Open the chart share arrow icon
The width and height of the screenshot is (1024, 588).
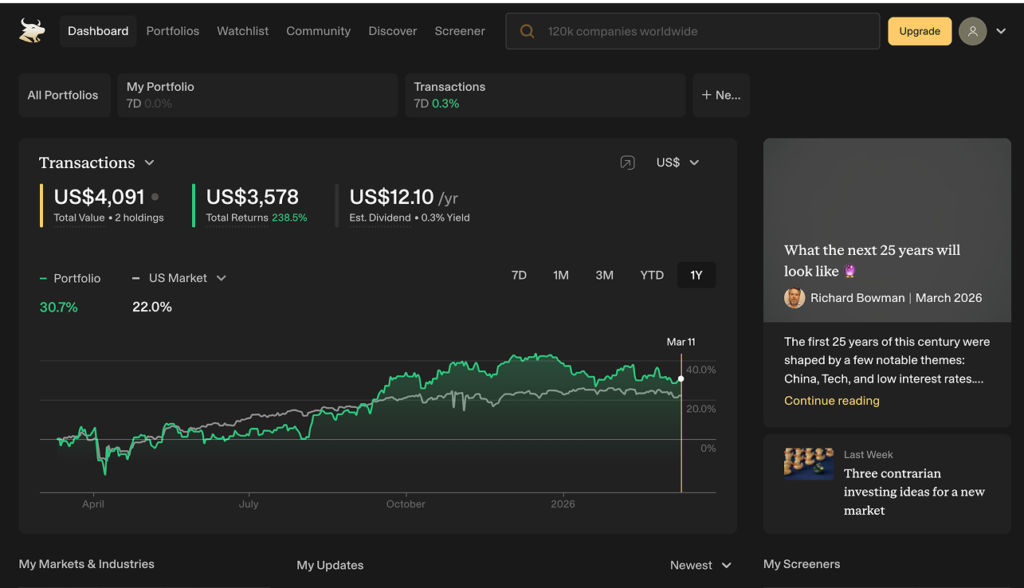[628, 162]
